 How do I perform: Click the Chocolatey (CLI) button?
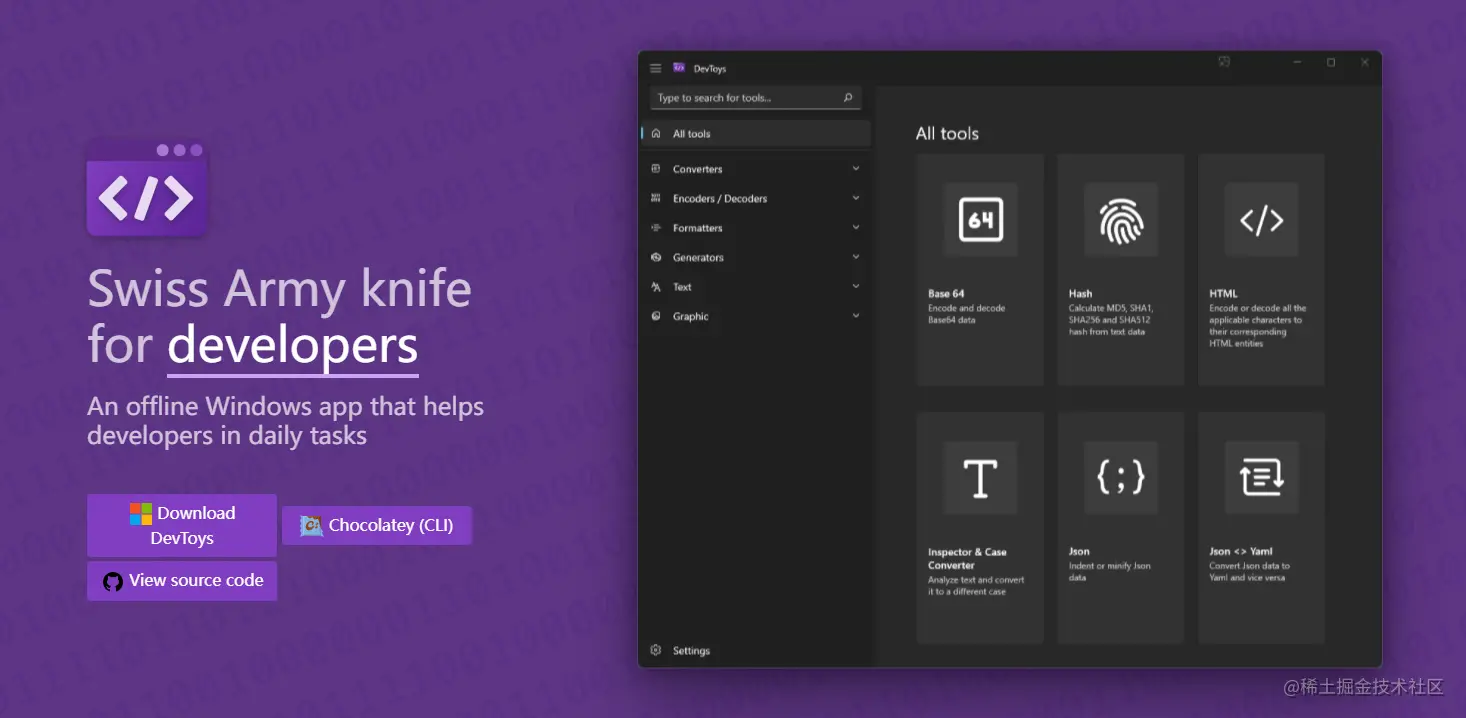pos(377,526)
